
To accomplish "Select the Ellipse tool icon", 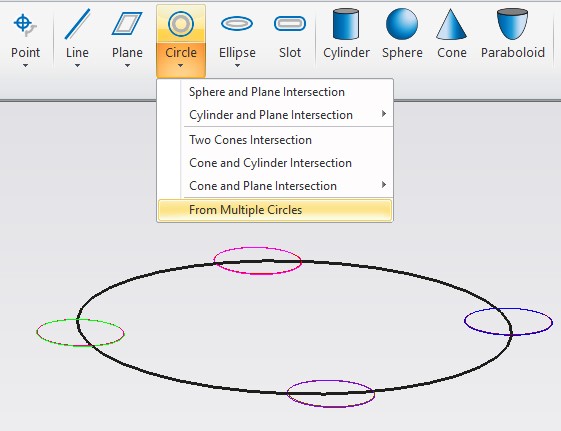I will 237,24.
